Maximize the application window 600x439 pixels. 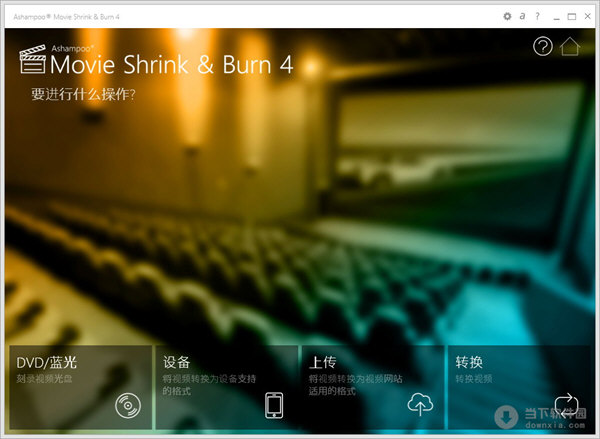click(x=572, y=16)
